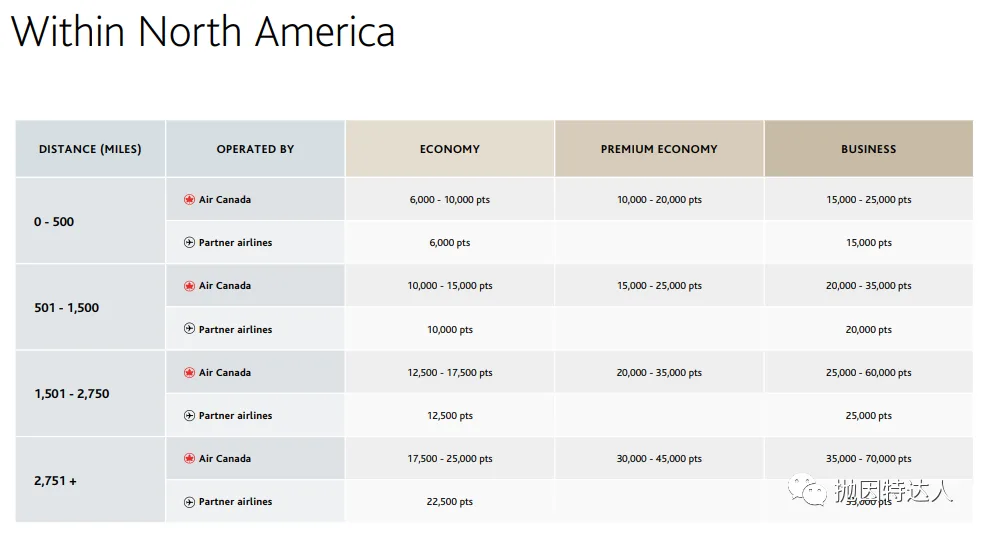Screen dimensions: 985x534
Task: Click Air Canada maple leaf icon in 1,501 - 2,750 row
Action: 189,373
